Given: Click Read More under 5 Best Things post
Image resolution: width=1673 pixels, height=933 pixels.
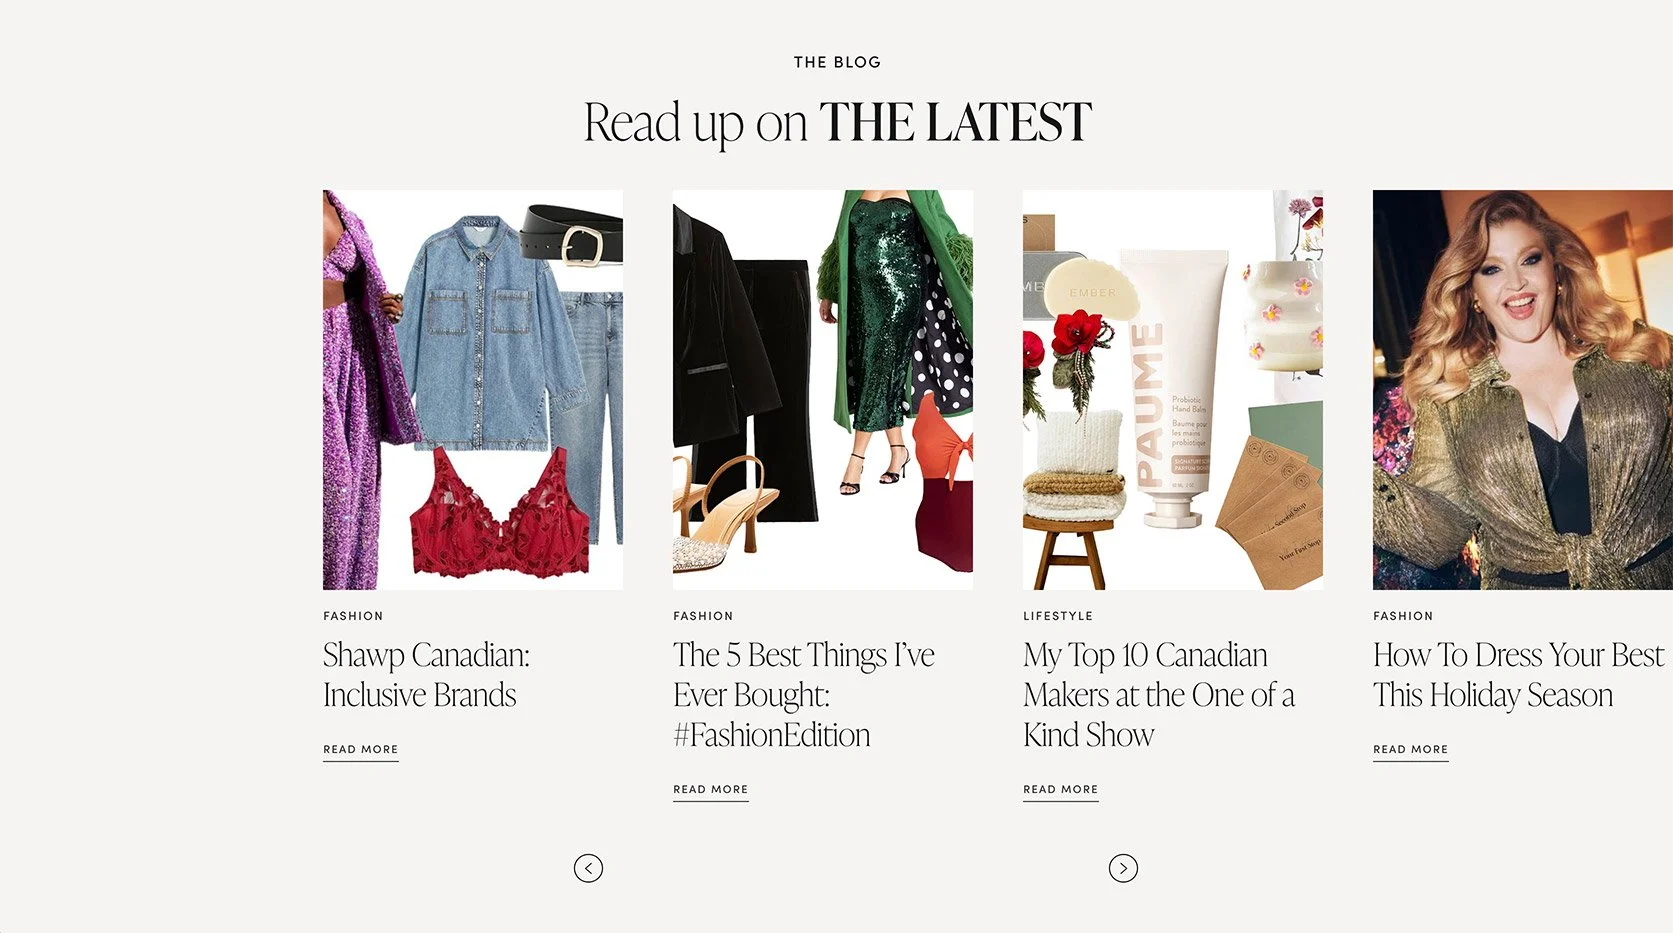Looking at the screenshot, I should pos(711,790).
